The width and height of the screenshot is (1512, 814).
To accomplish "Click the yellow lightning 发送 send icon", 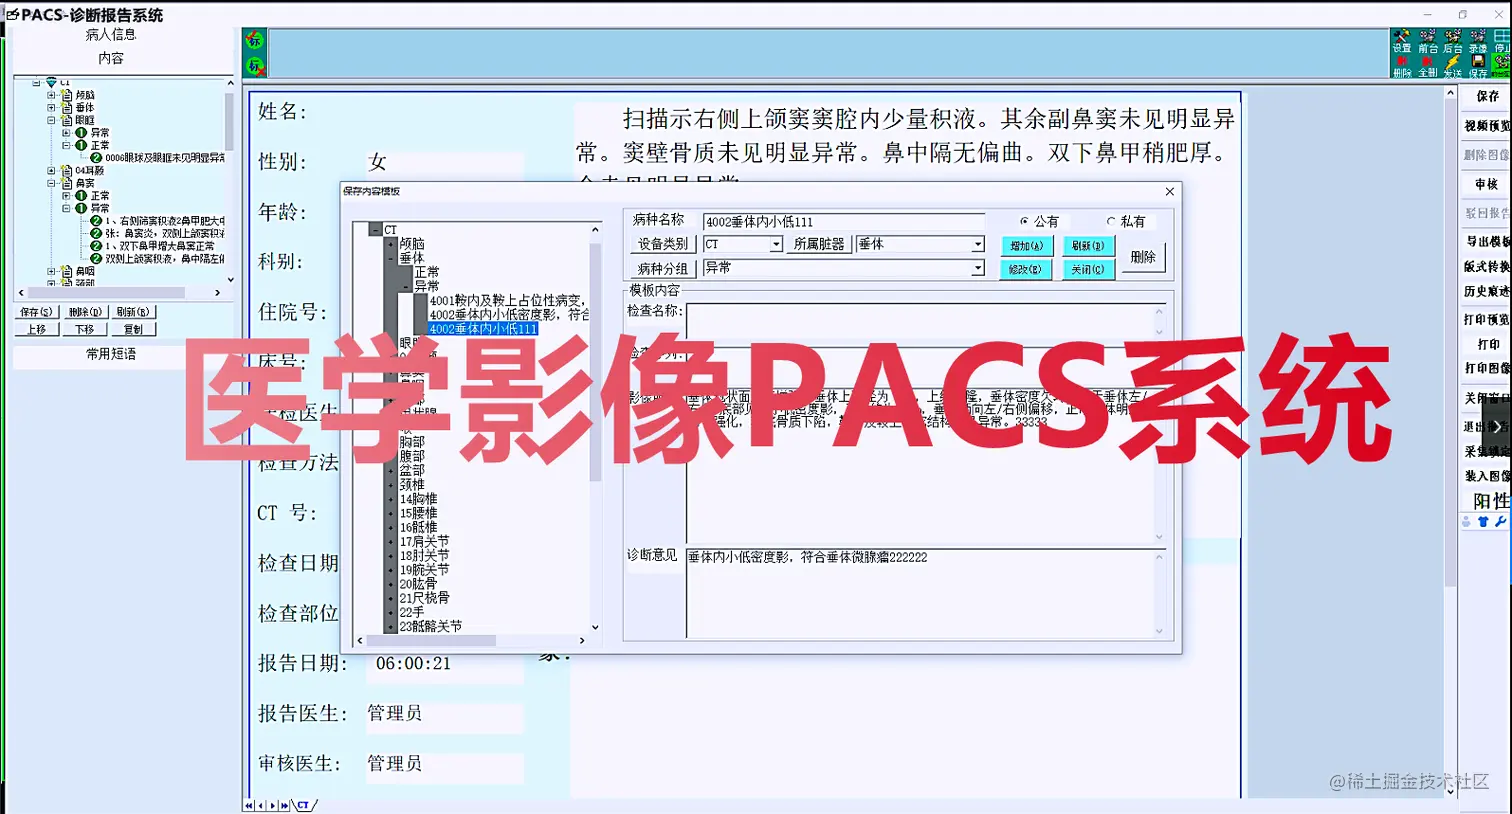I will [1452, 60].
